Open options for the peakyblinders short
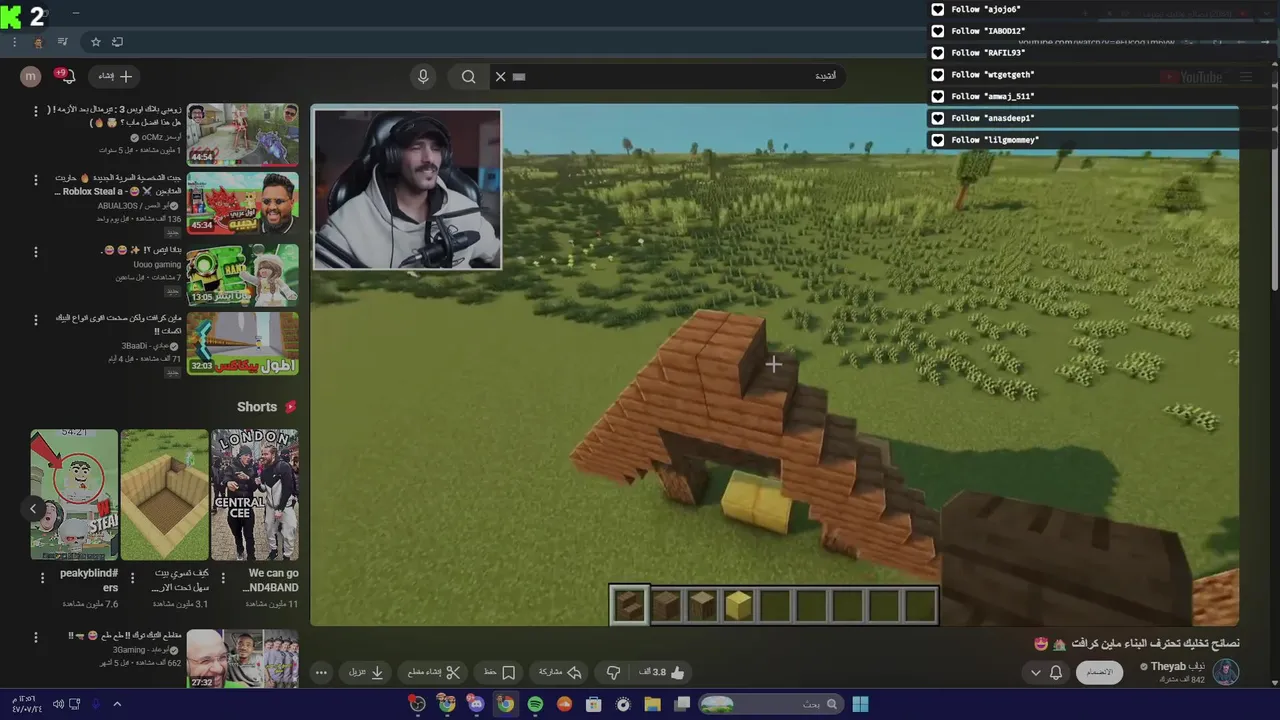This screenshot has width=1280, height=720. [42, 577]
